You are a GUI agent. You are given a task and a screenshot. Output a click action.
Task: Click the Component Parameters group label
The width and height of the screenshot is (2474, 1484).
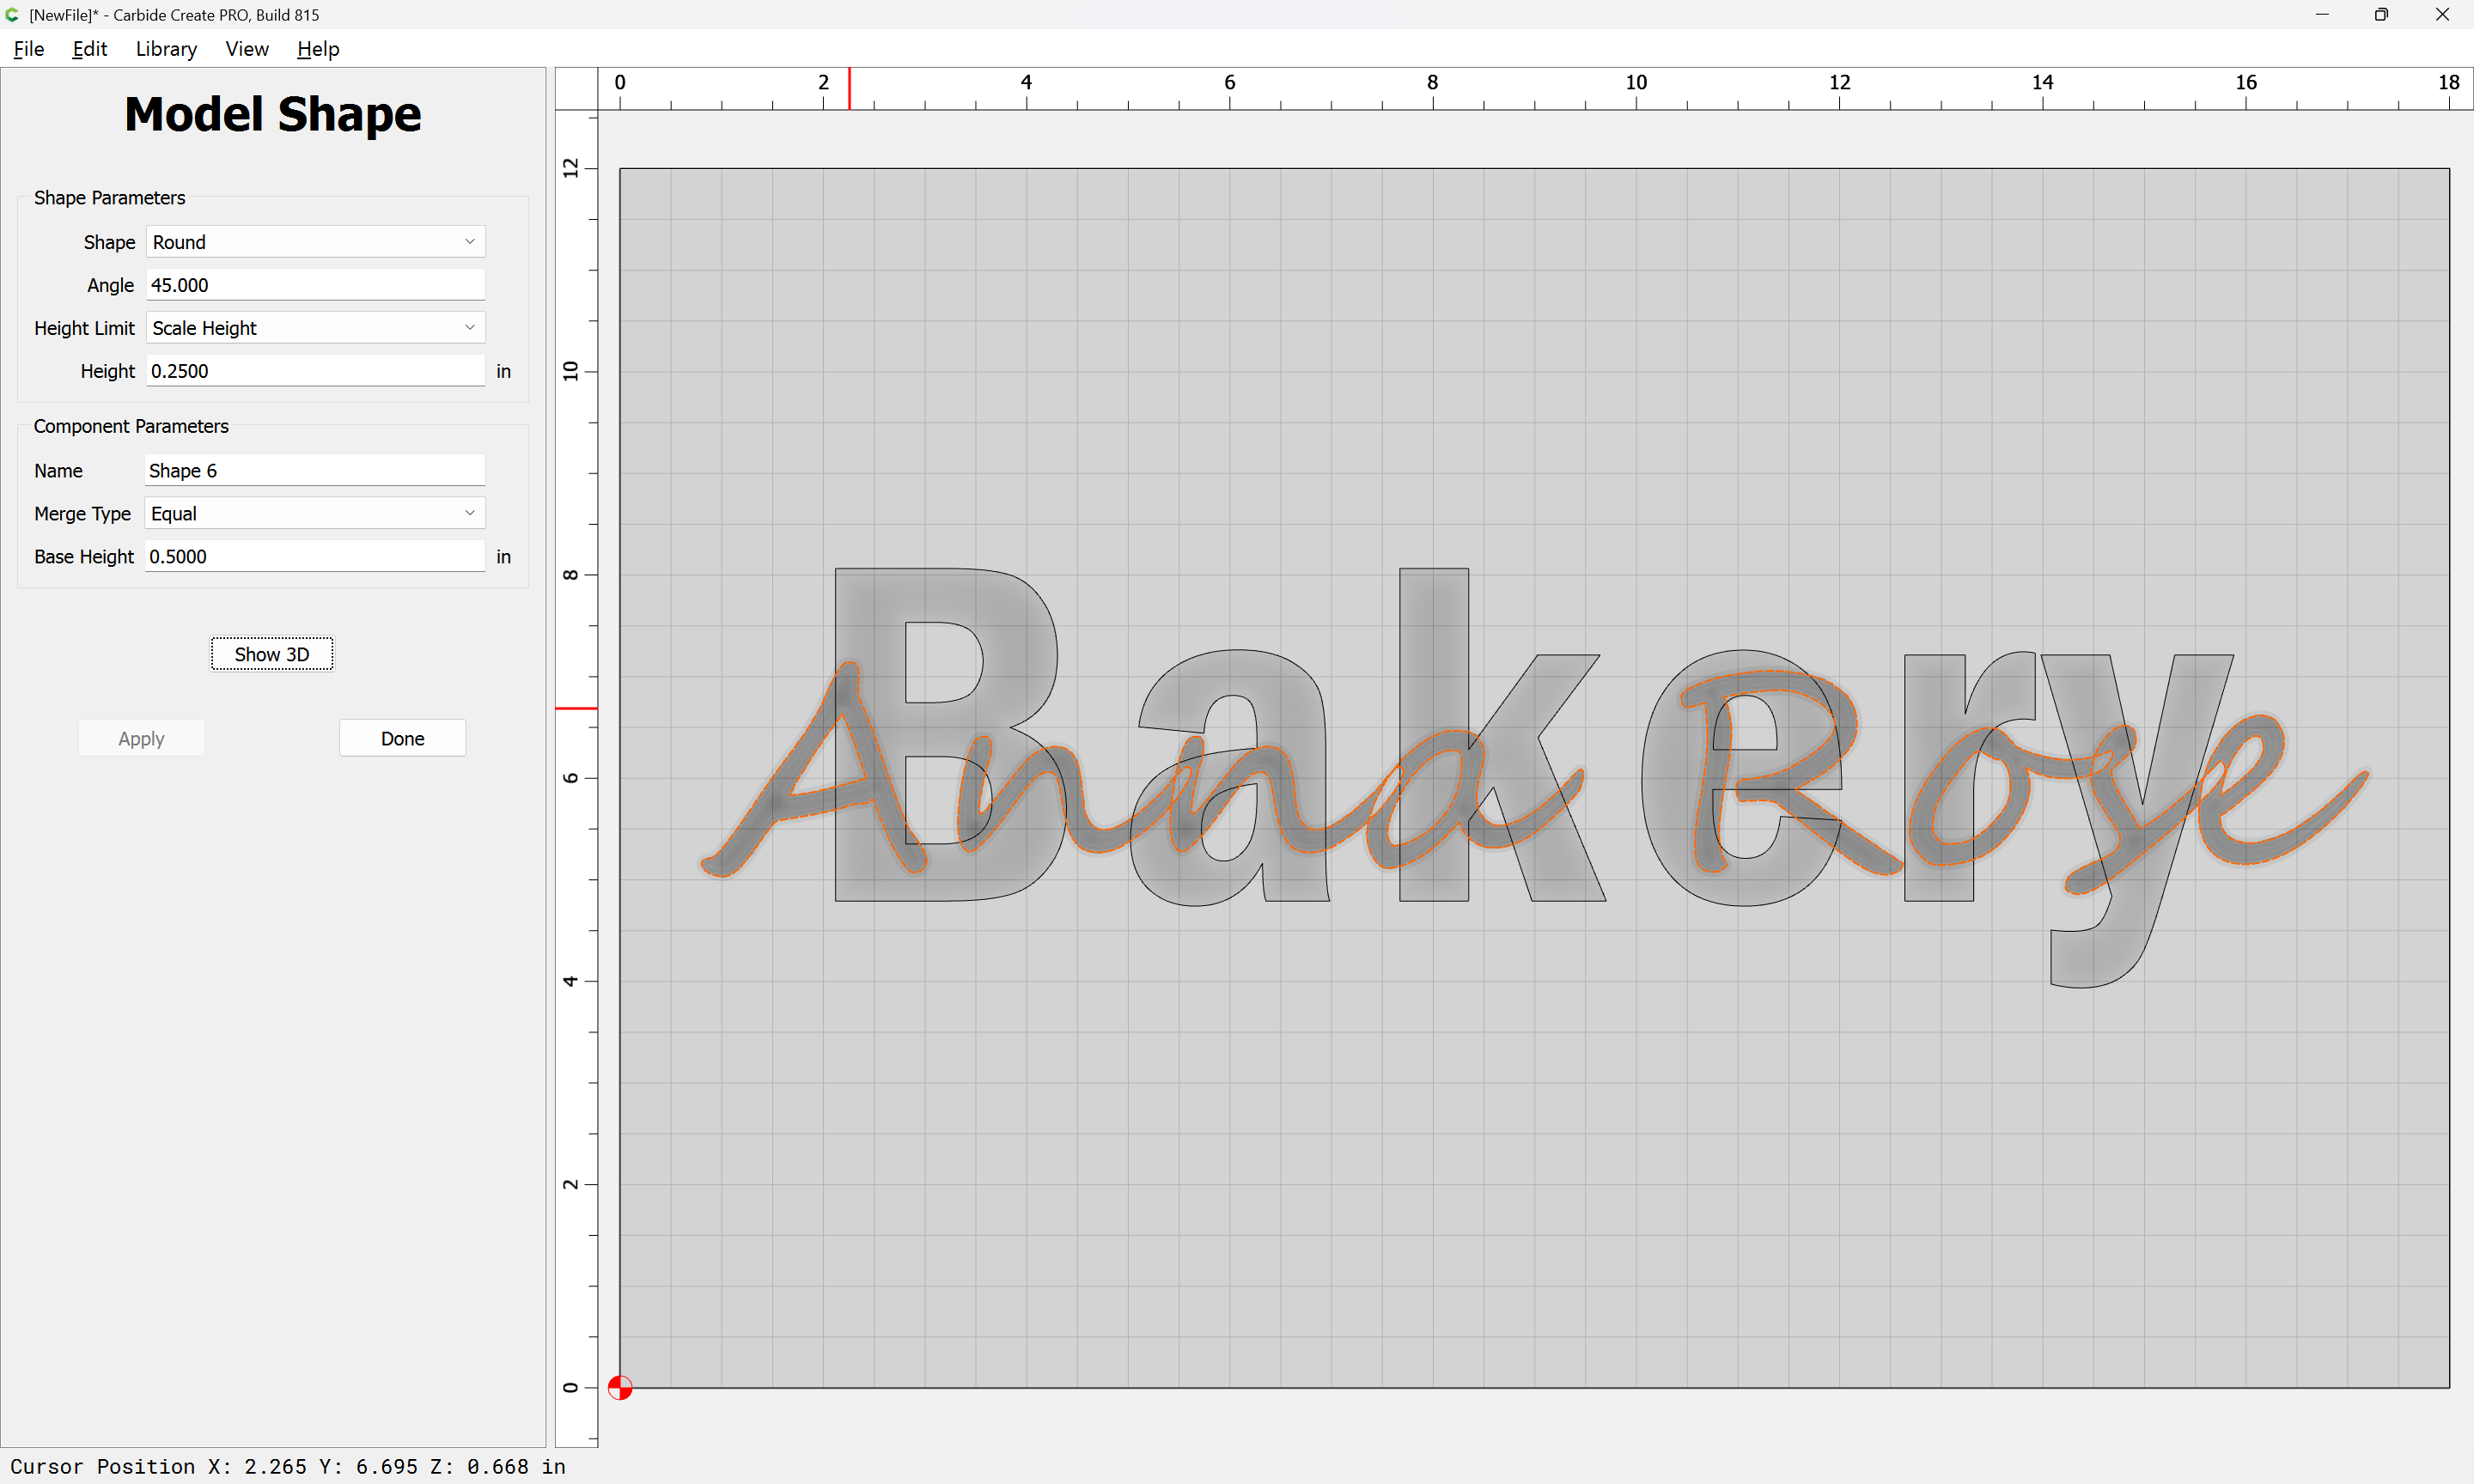click(131, 426)
